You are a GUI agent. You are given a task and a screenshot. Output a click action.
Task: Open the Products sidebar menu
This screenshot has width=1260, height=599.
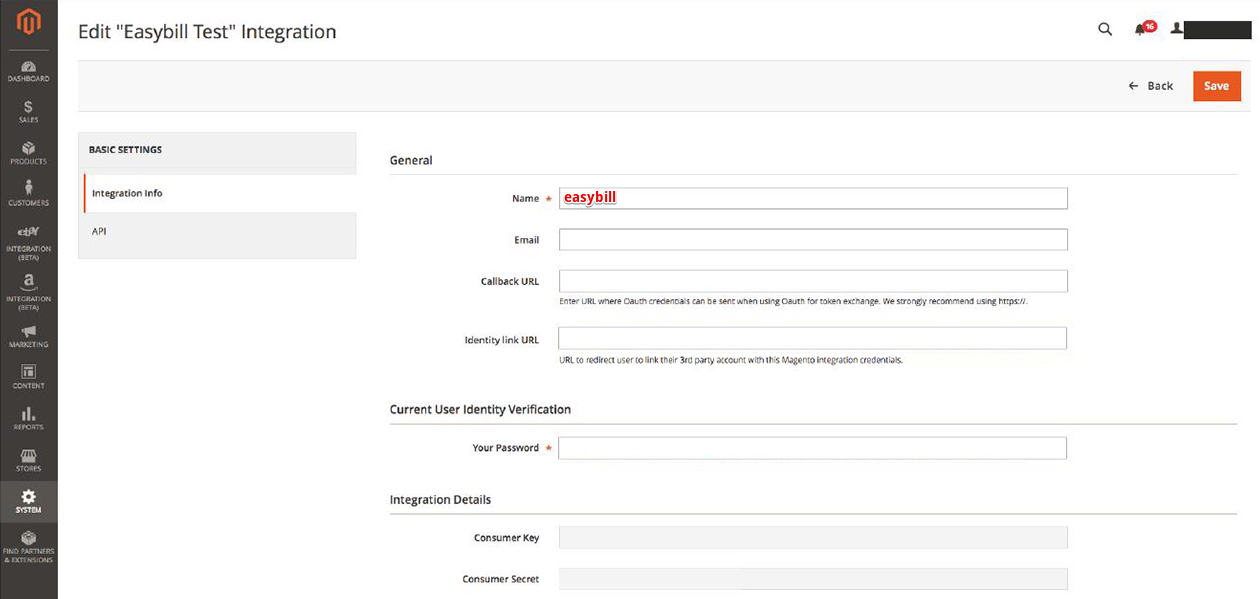29,153
